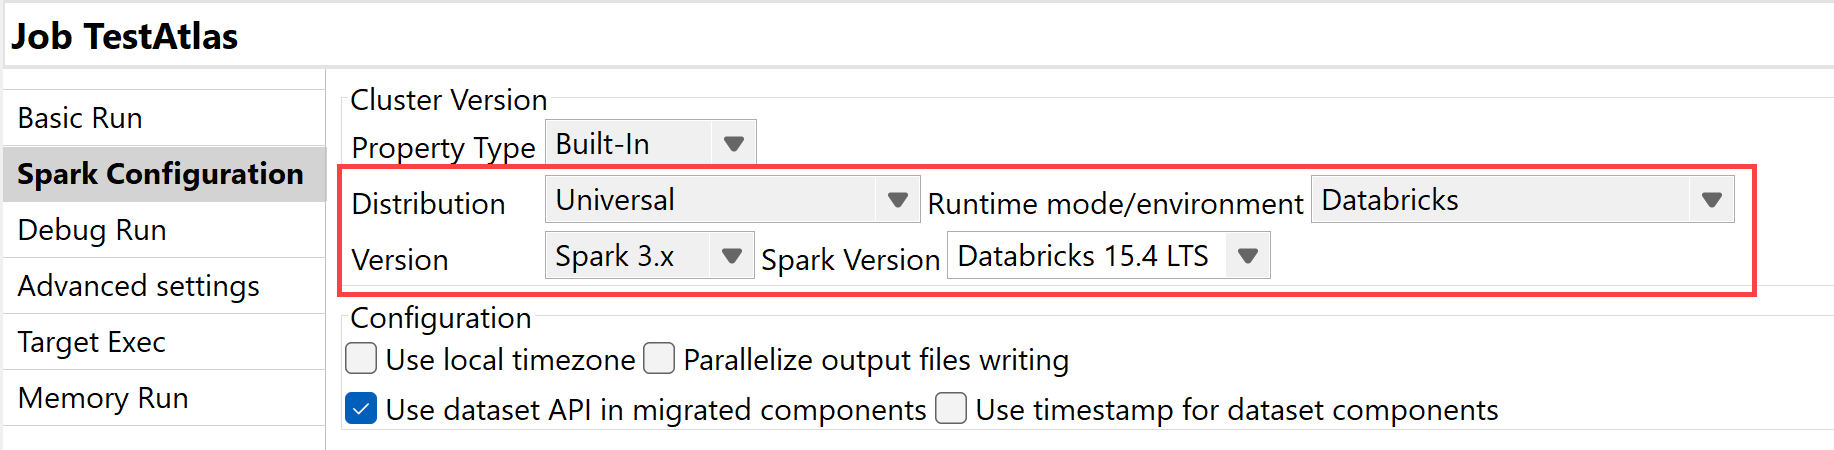Viewport: 1834px width, 450px height.
Task: Expand the Spark Version Databricks dropdown
Action: (x=1247, y=256)
